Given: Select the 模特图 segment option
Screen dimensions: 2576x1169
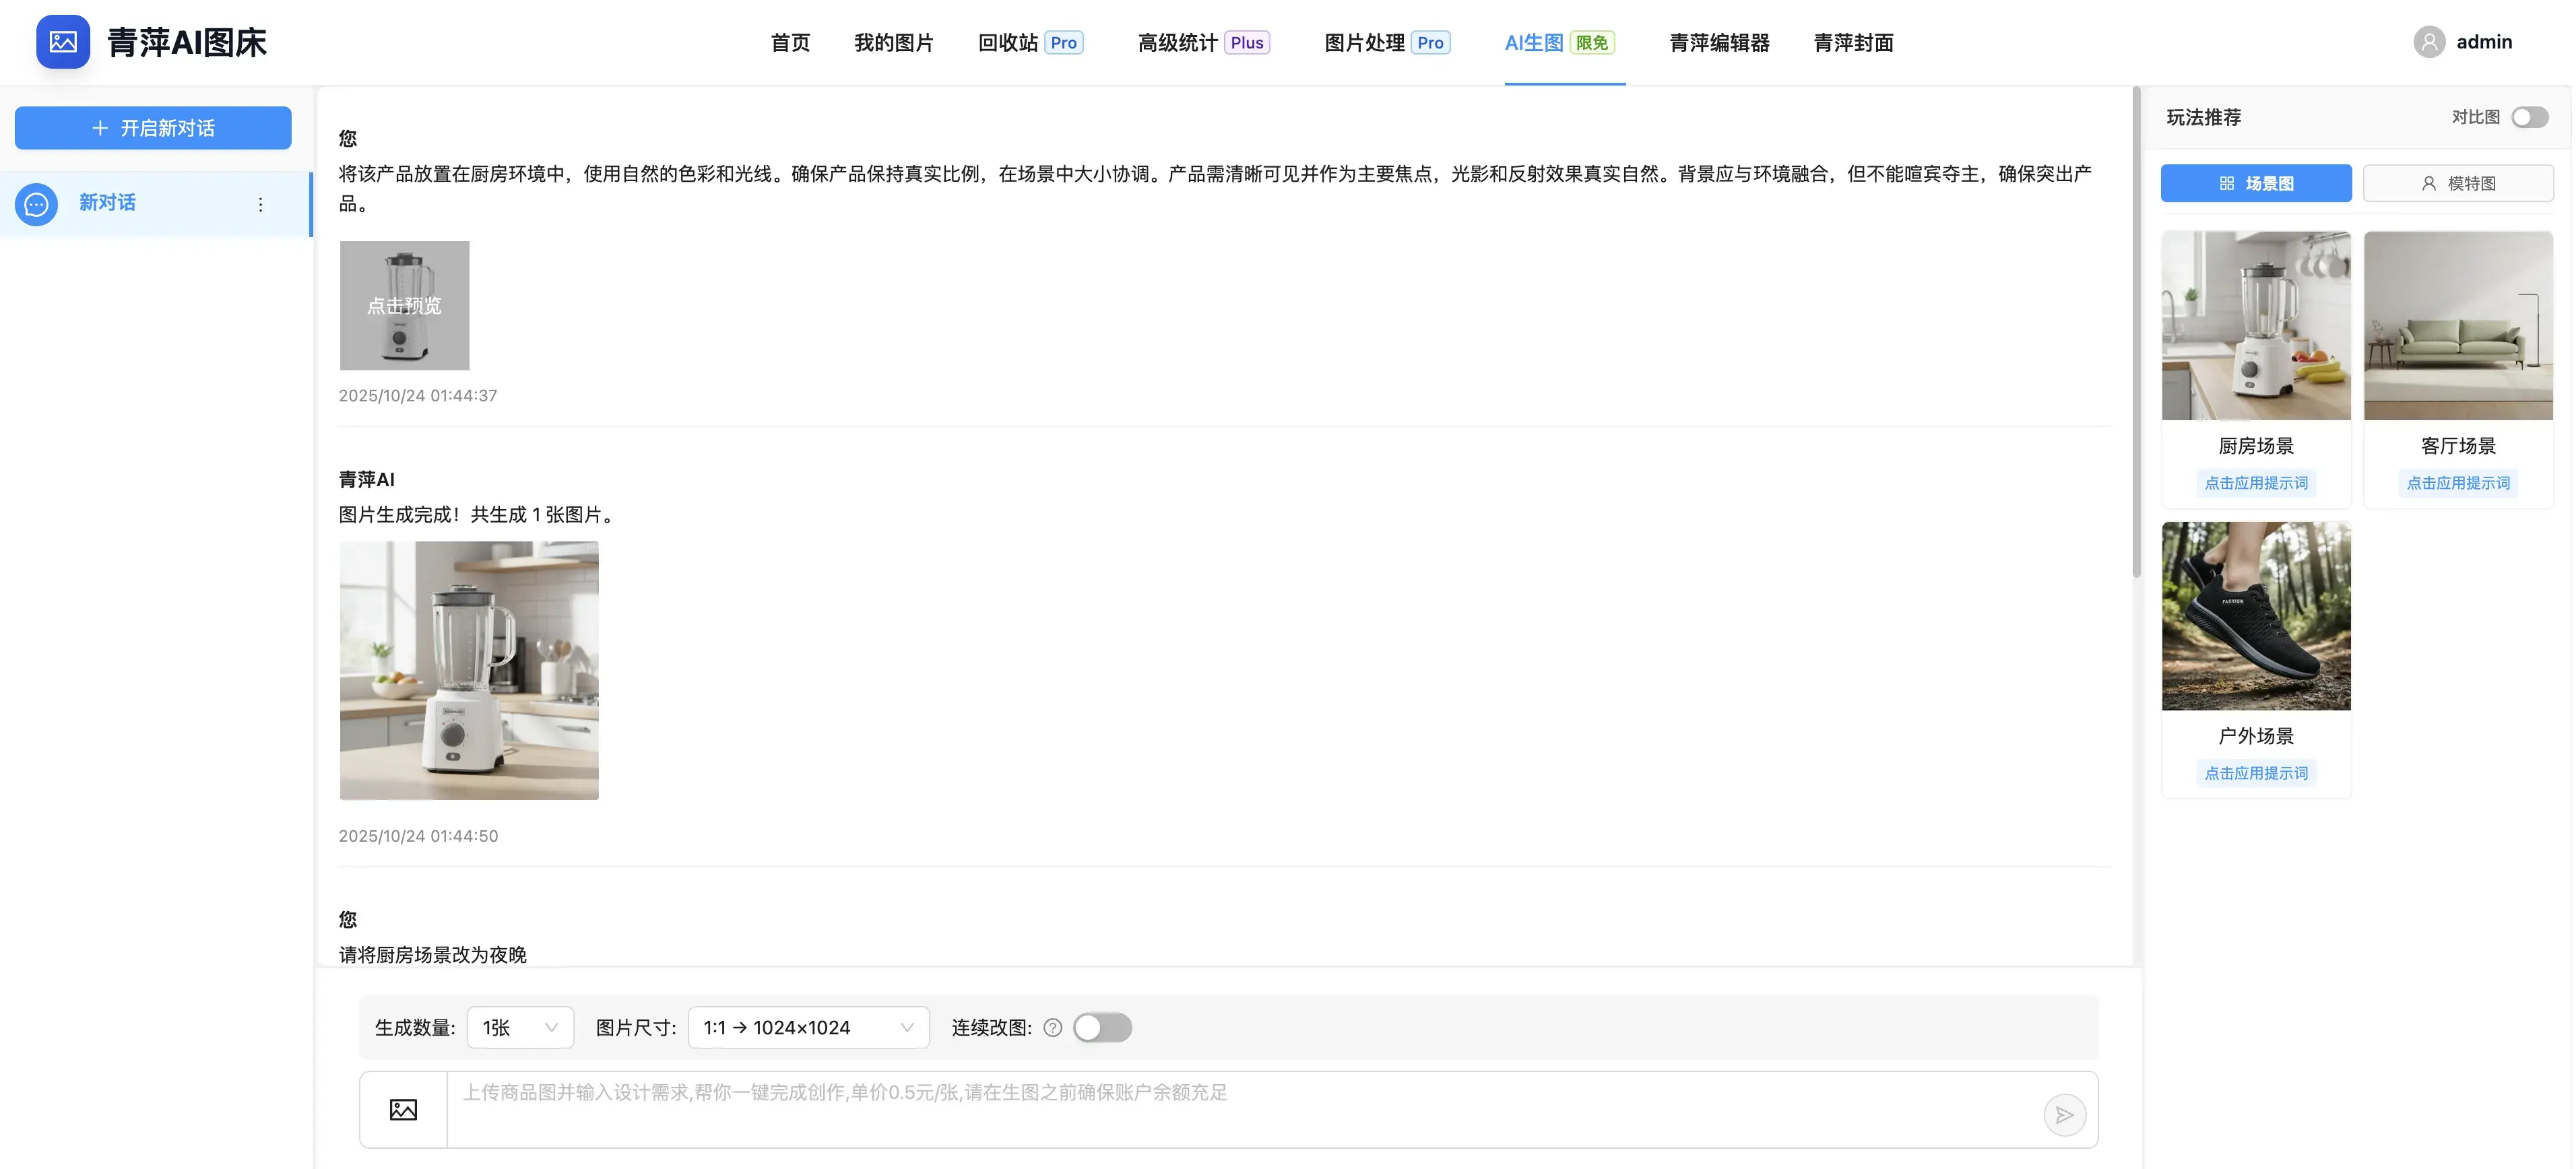Looking at the screenshot, I should tap(2457, 183).
